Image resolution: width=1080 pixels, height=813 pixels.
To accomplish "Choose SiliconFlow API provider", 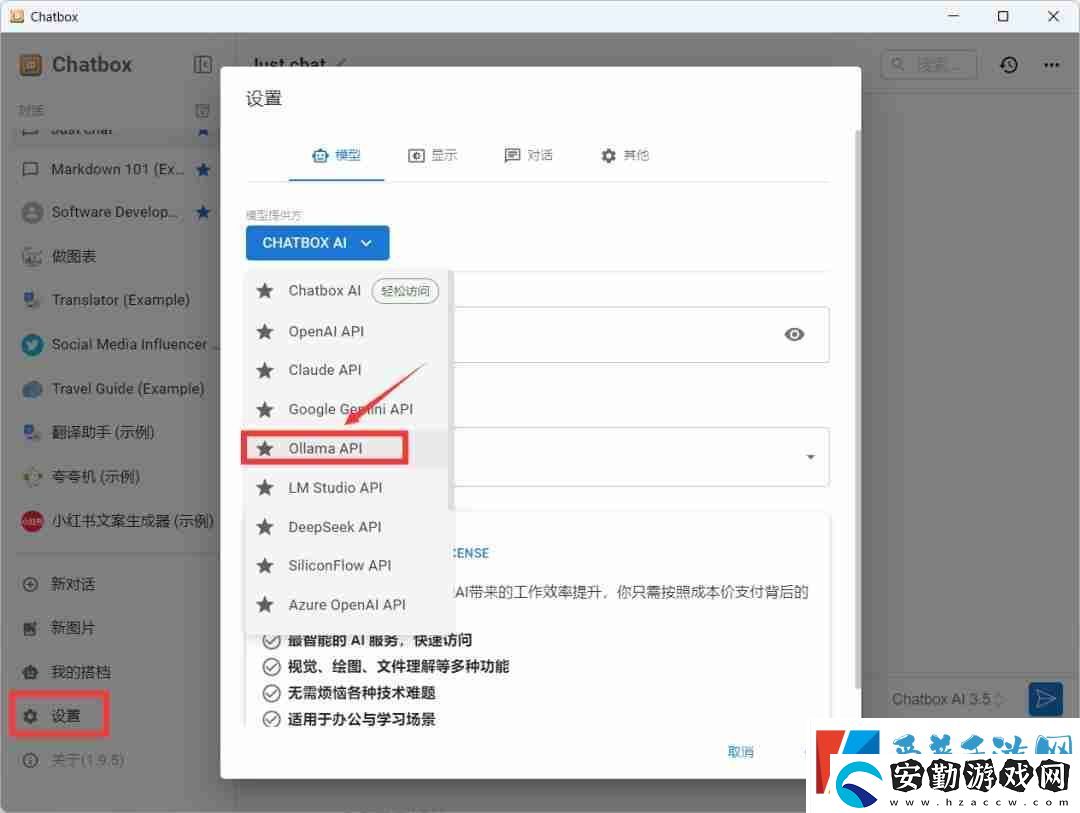I will 346,566.
